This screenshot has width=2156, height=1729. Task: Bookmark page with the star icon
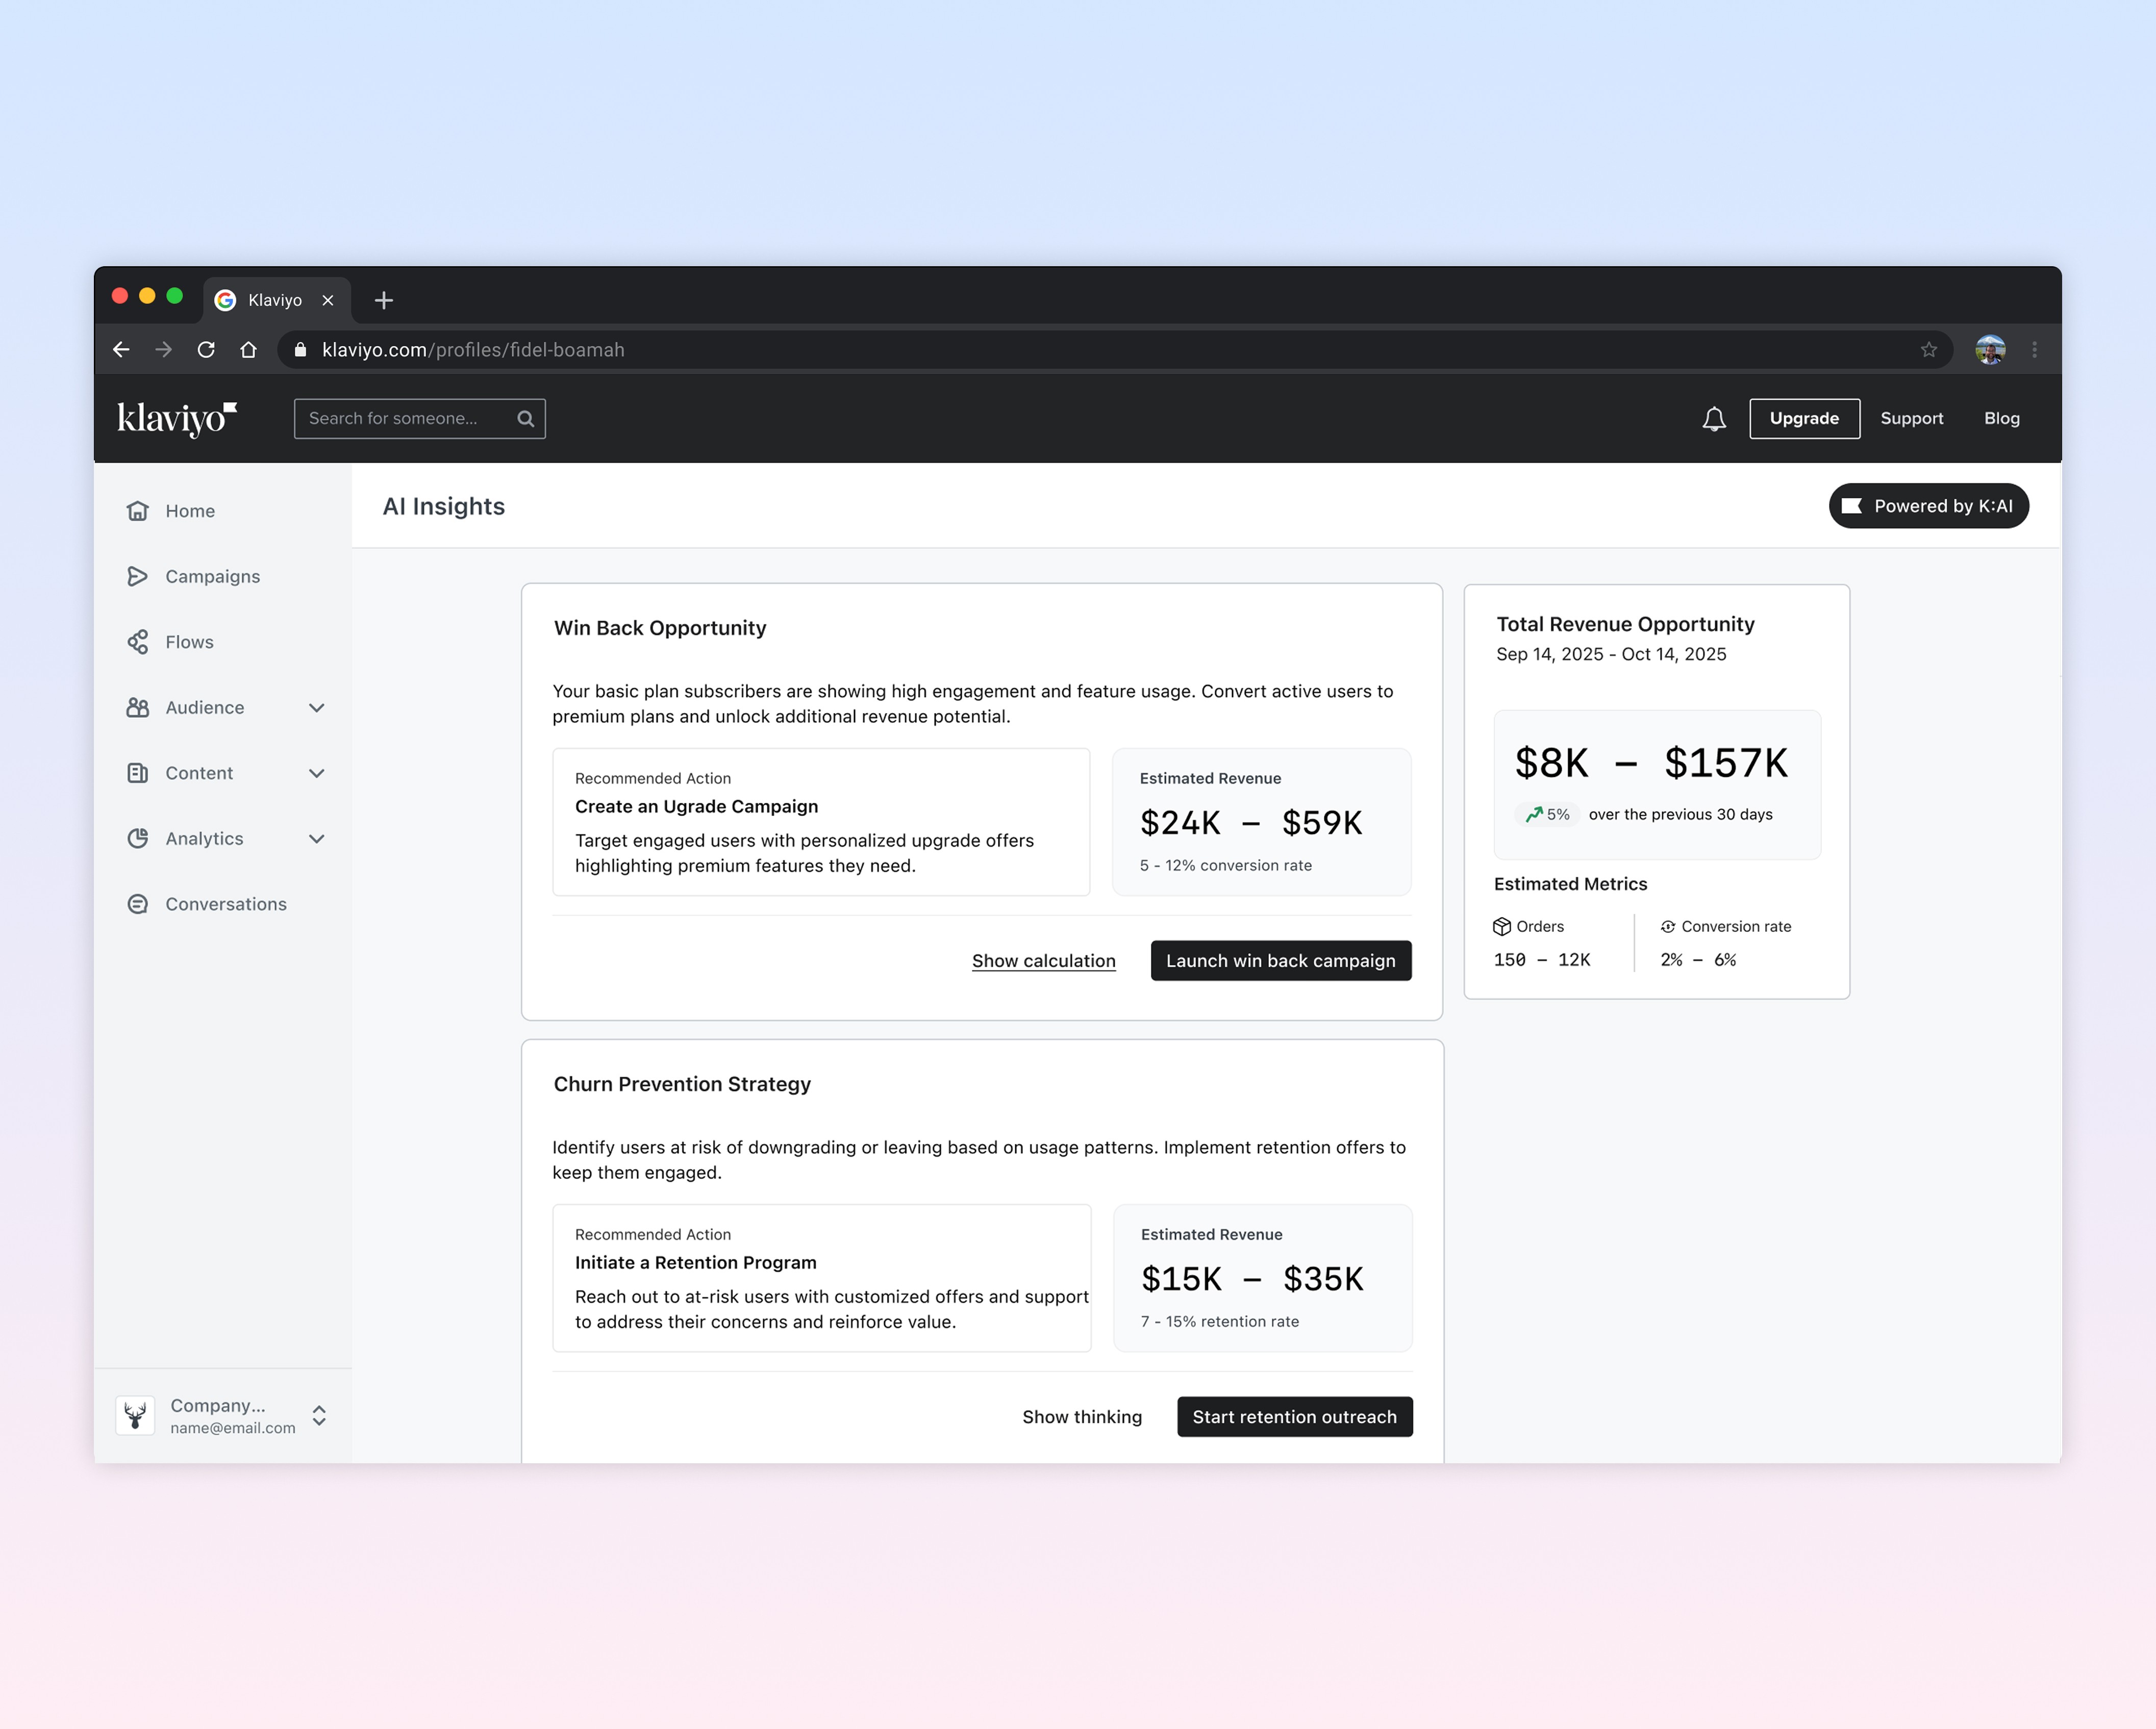pos(1928,350)
